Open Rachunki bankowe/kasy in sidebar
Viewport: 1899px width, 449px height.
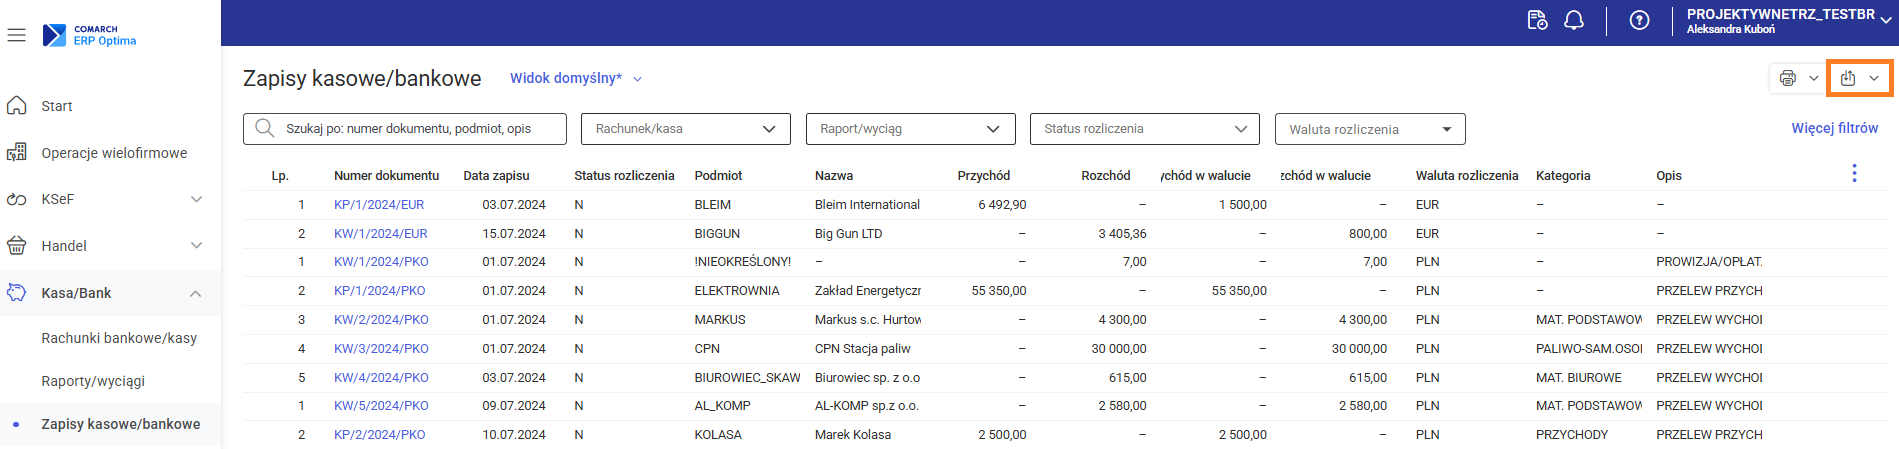click(x=119, y=338)
